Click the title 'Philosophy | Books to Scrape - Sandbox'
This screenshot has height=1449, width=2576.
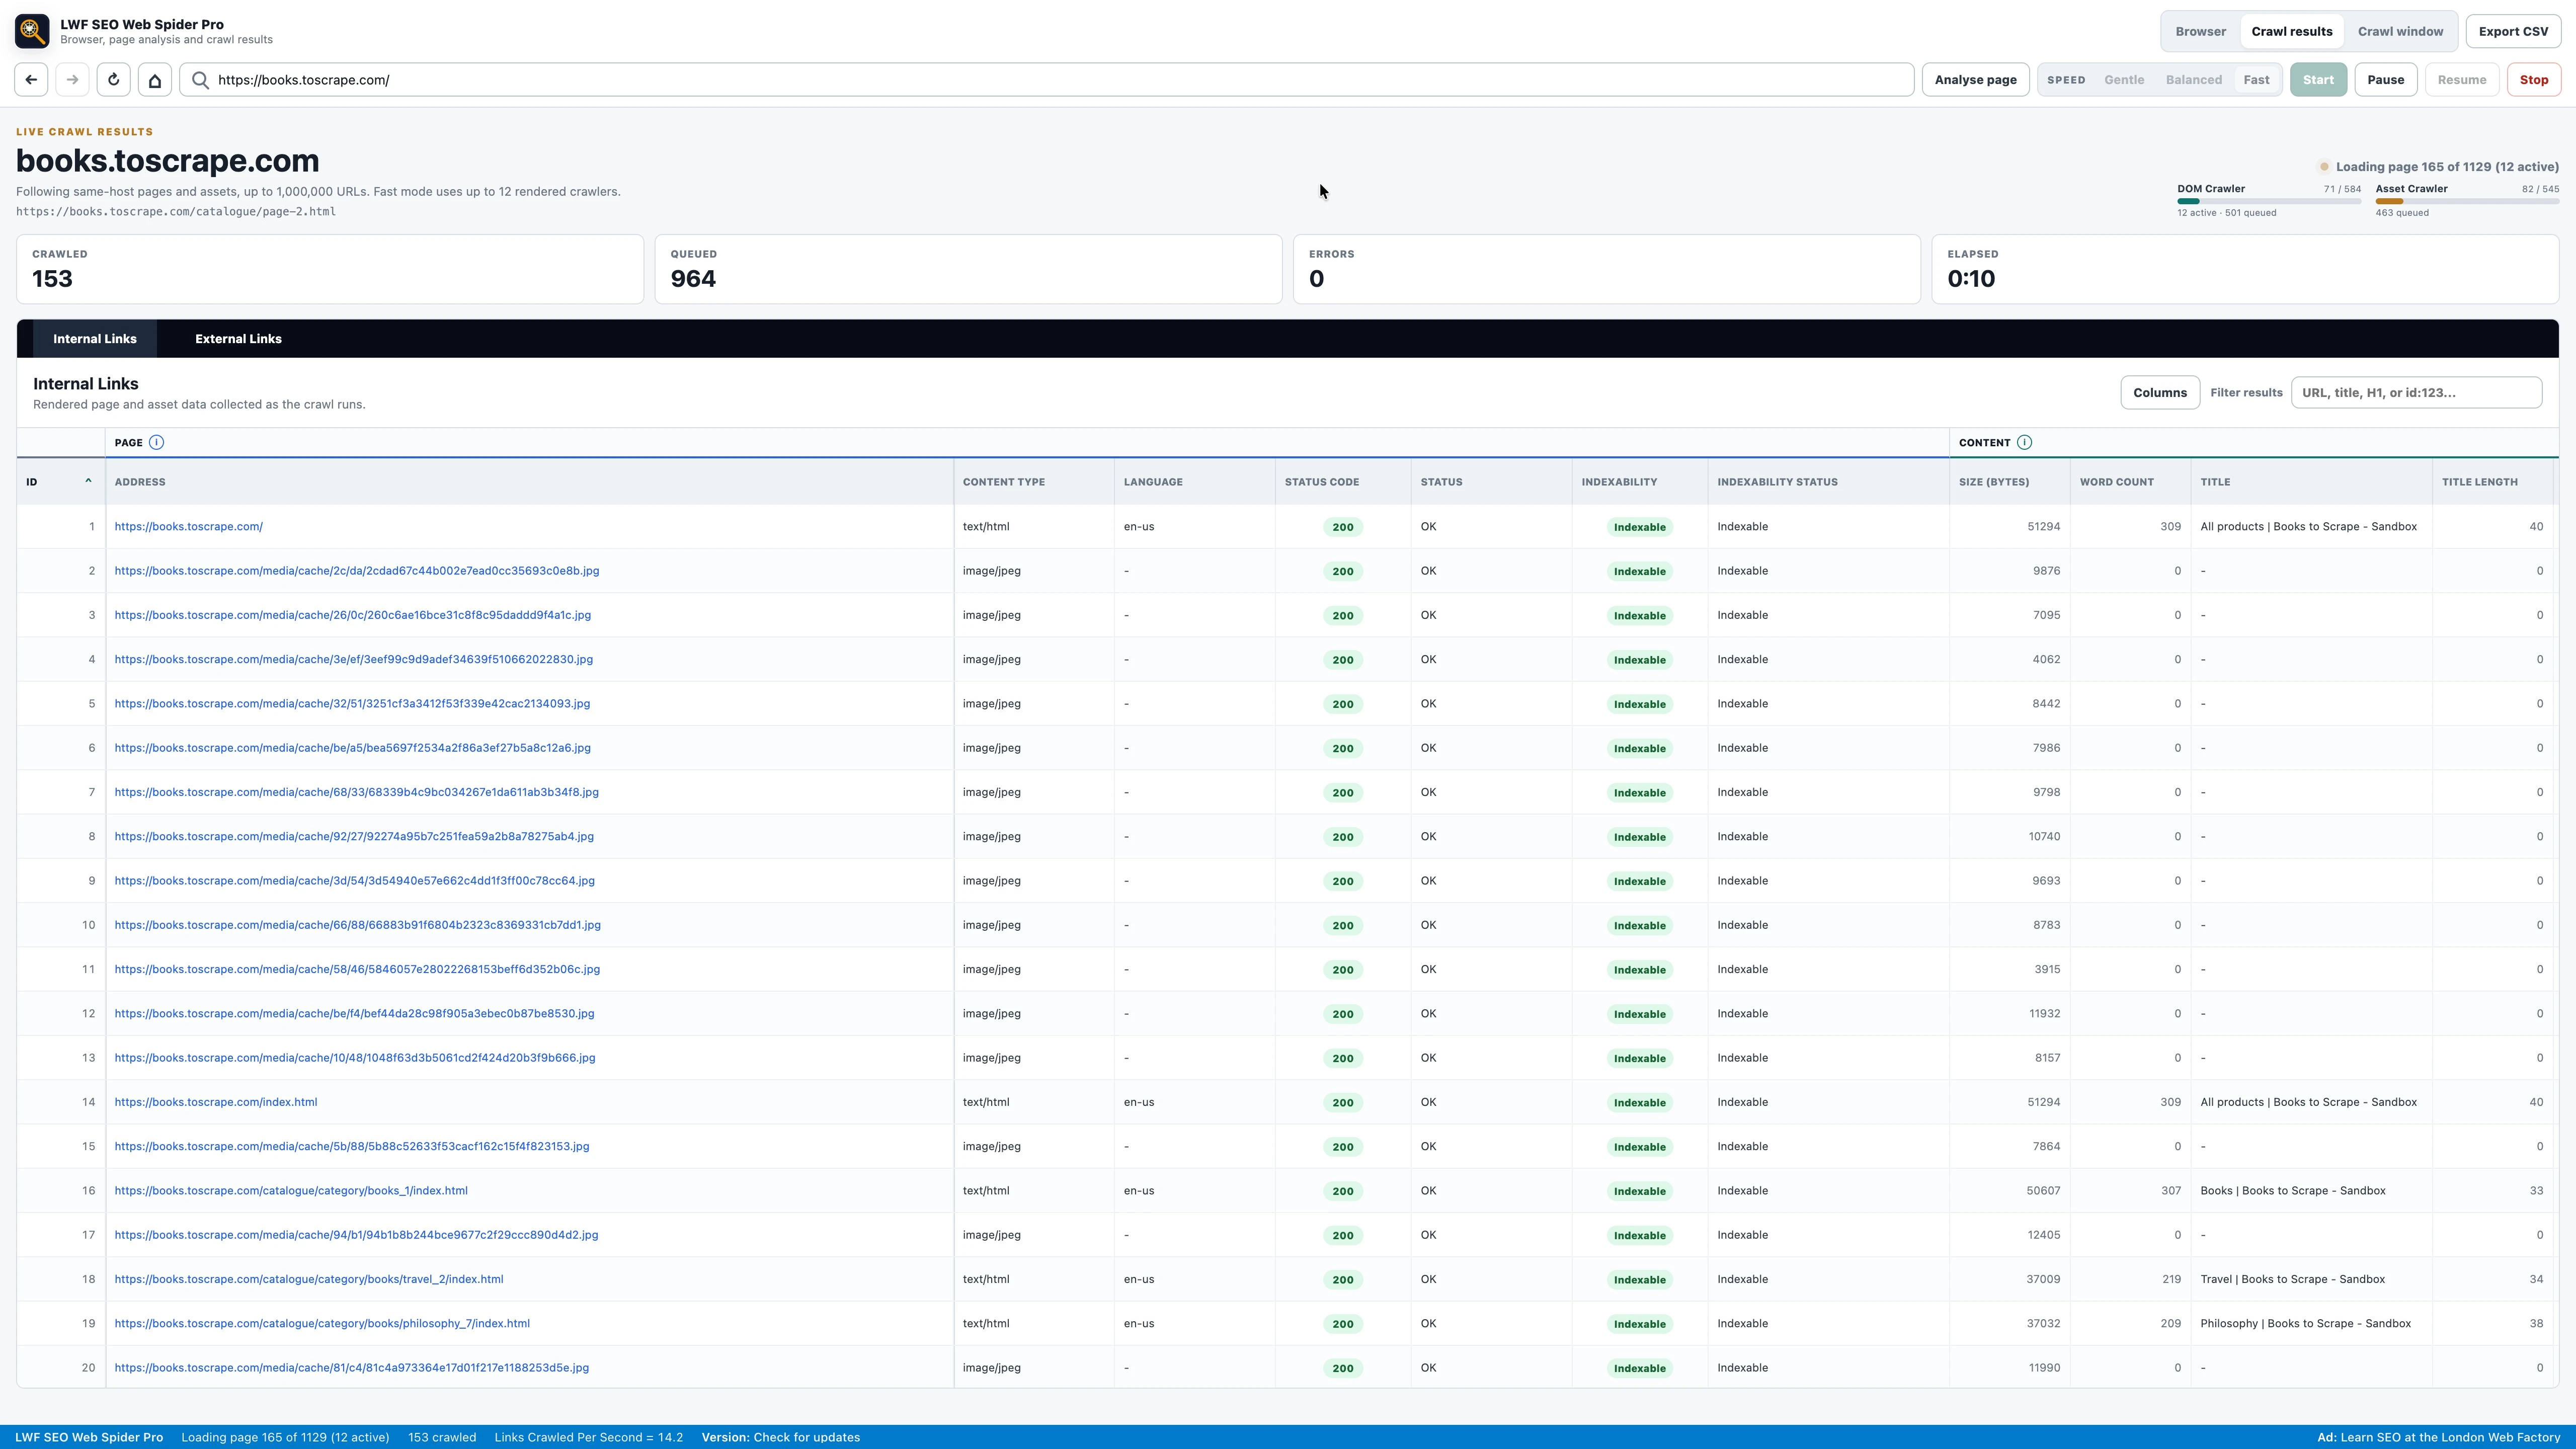click(x=2305, y=1324)
